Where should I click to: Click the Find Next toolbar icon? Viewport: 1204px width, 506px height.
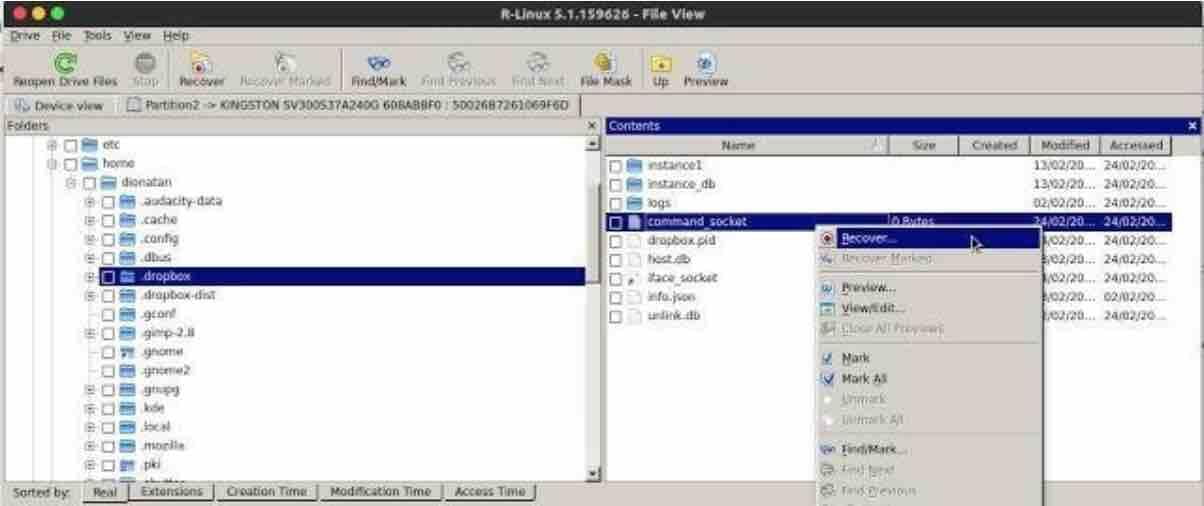click(538, 64)
